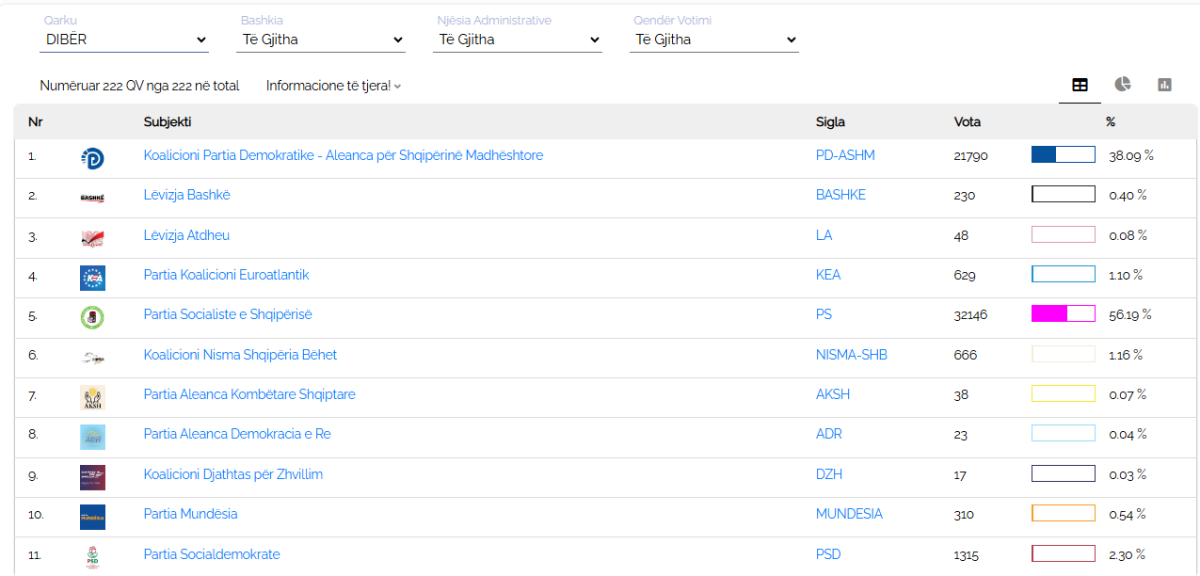Open the Njësia Administrative dropdown
The width and height of the screenshot is (1200, 576).
click(519, 40)
